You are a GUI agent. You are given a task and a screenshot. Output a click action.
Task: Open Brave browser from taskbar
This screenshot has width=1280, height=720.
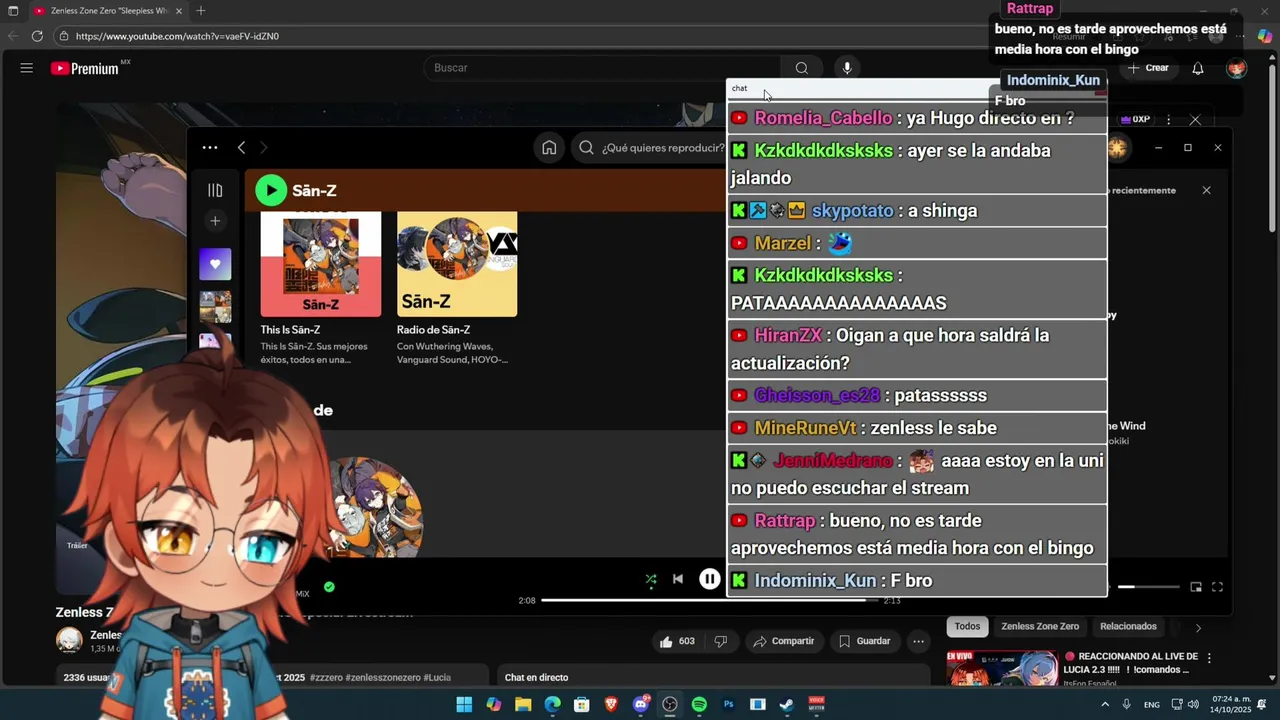(611, 705)
